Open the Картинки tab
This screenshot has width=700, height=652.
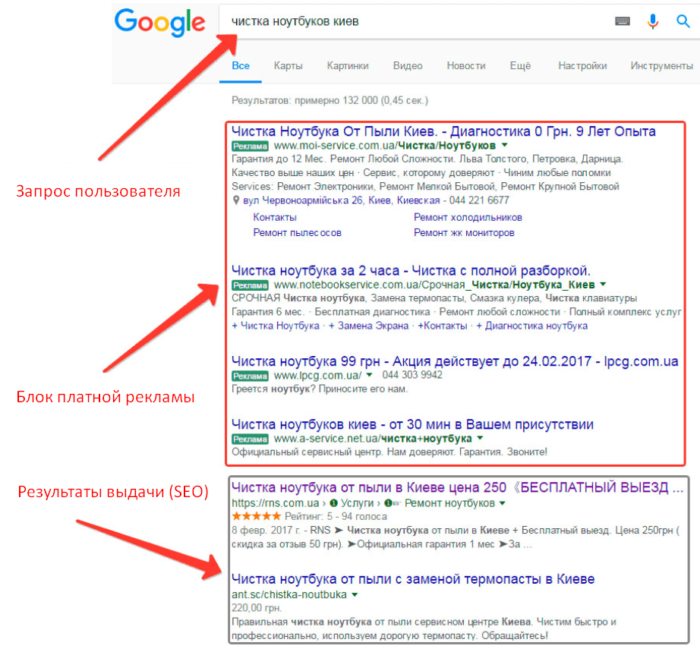coord(348,66)
